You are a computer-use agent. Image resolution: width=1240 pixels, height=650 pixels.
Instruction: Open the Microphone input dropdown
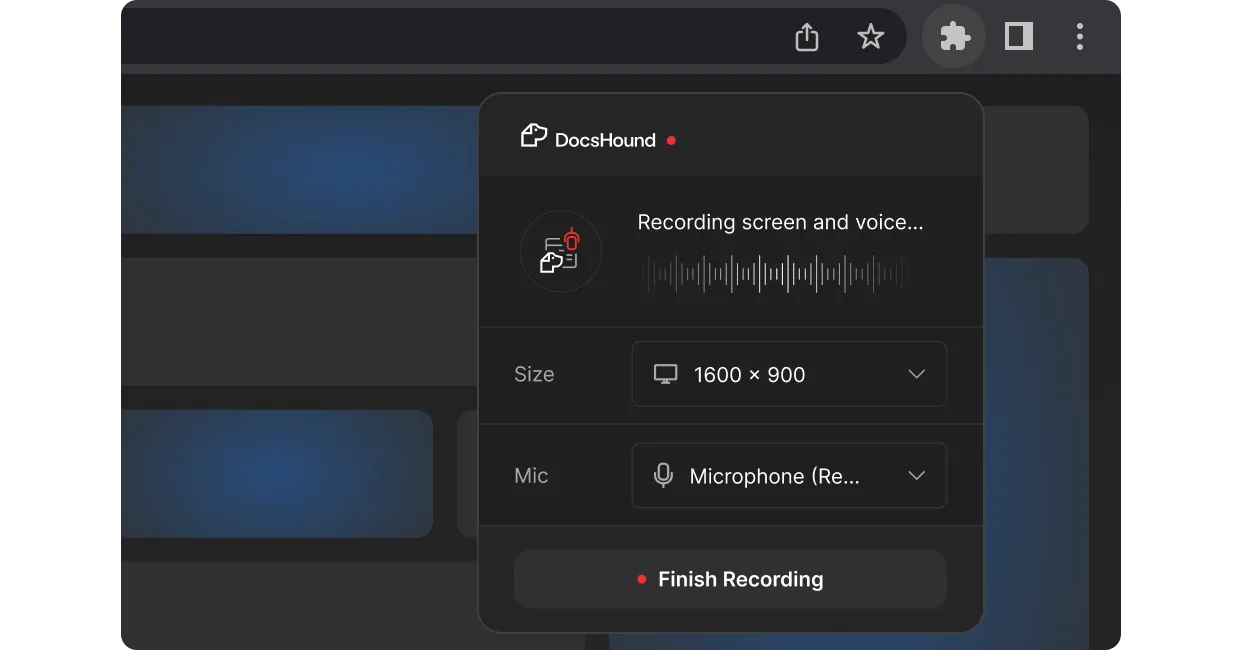pyautogui.click(x=788, y=476)
